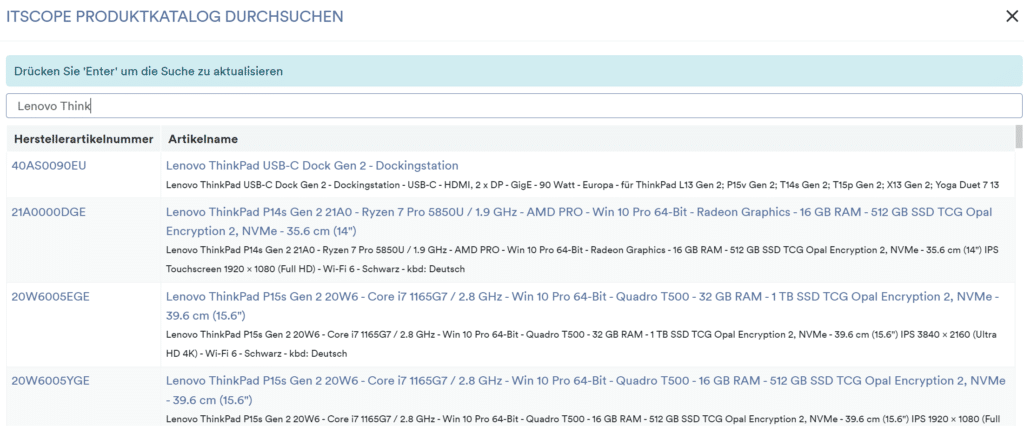Click the 'ITSCOPE PRODUKTKATALOG DURCHSUCHEN' dialog title

[175, 17]
